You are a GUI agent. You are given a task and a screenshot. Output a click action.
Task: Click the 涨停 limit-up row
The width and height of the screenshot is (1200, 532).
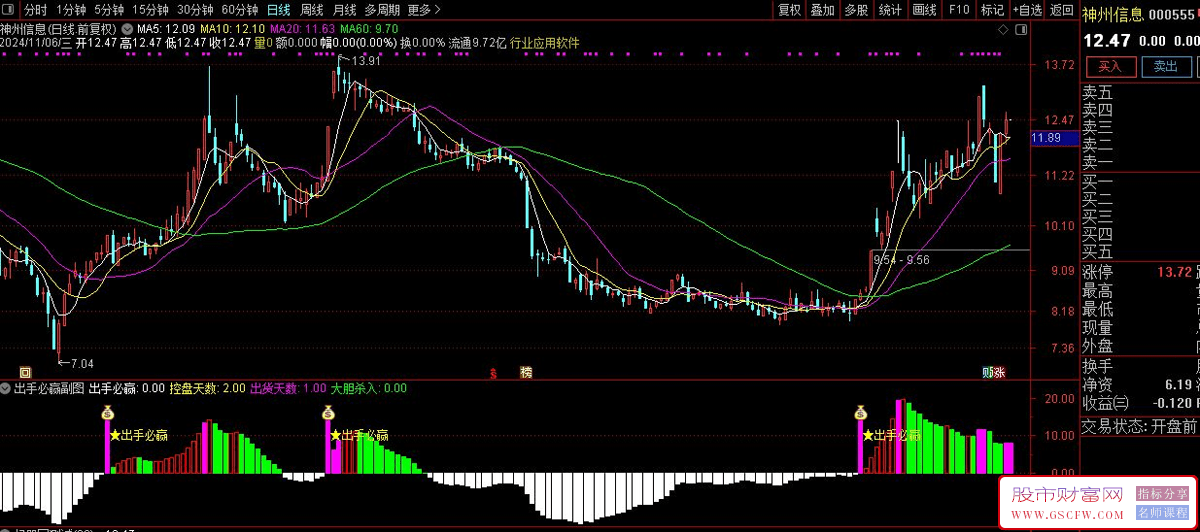1139,272
